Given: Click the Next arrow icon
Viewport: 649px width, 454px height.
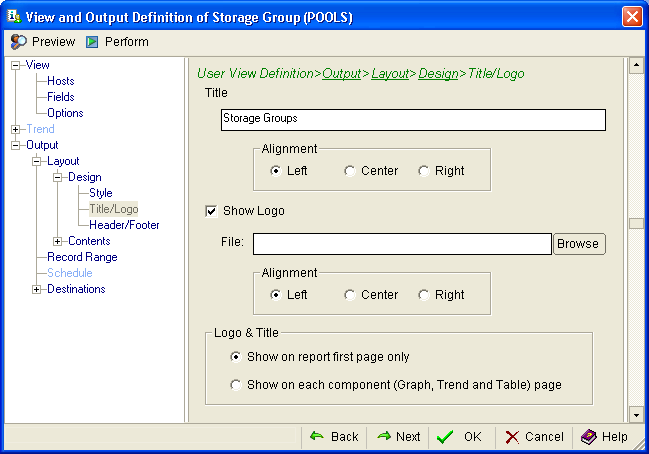Looking at the screenshot, I should click(384, 437).
